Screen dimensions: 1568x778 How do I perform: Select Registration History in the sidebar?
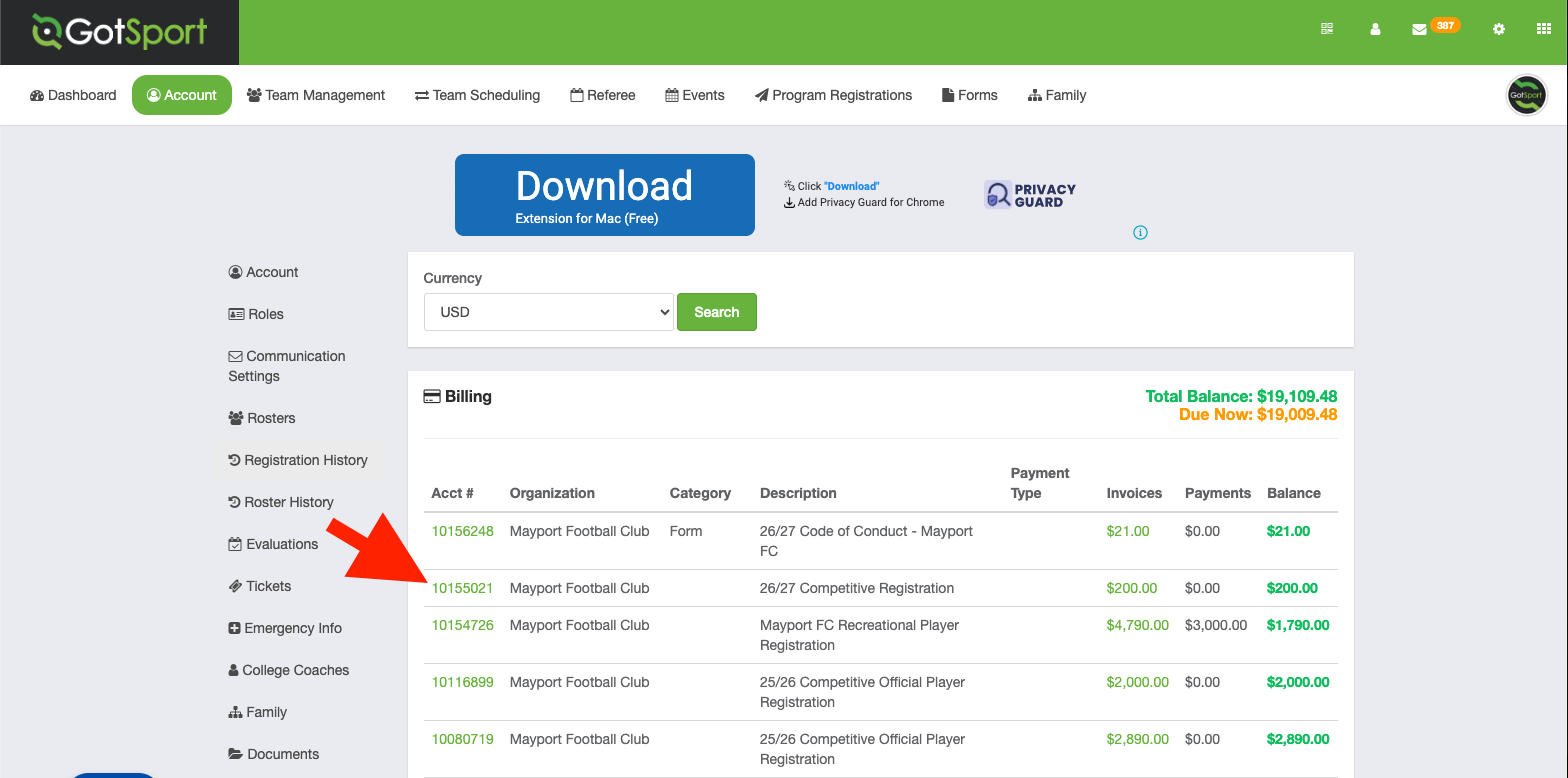298,460
